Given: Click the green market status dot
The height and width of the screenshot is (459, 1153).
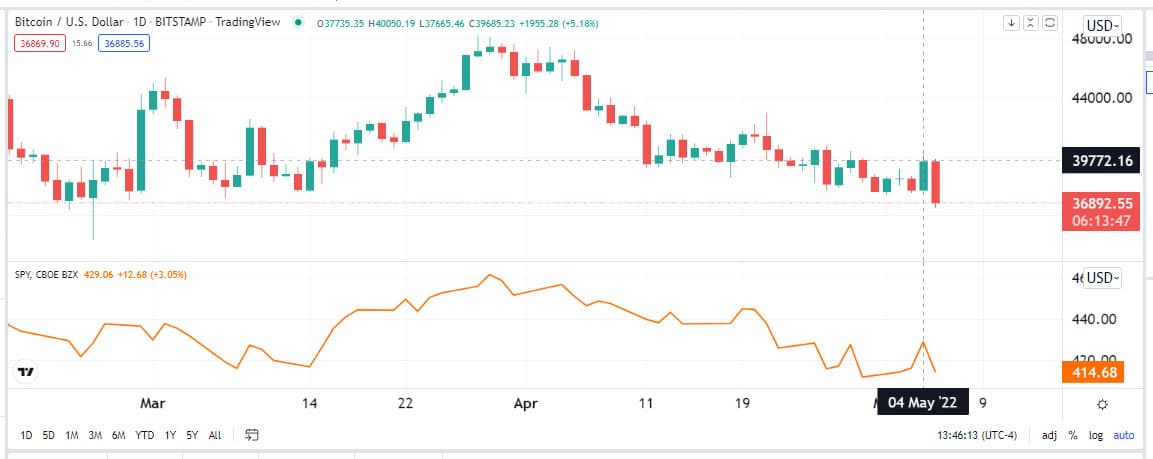Looking at the screenshot, I should coord(297,23).
